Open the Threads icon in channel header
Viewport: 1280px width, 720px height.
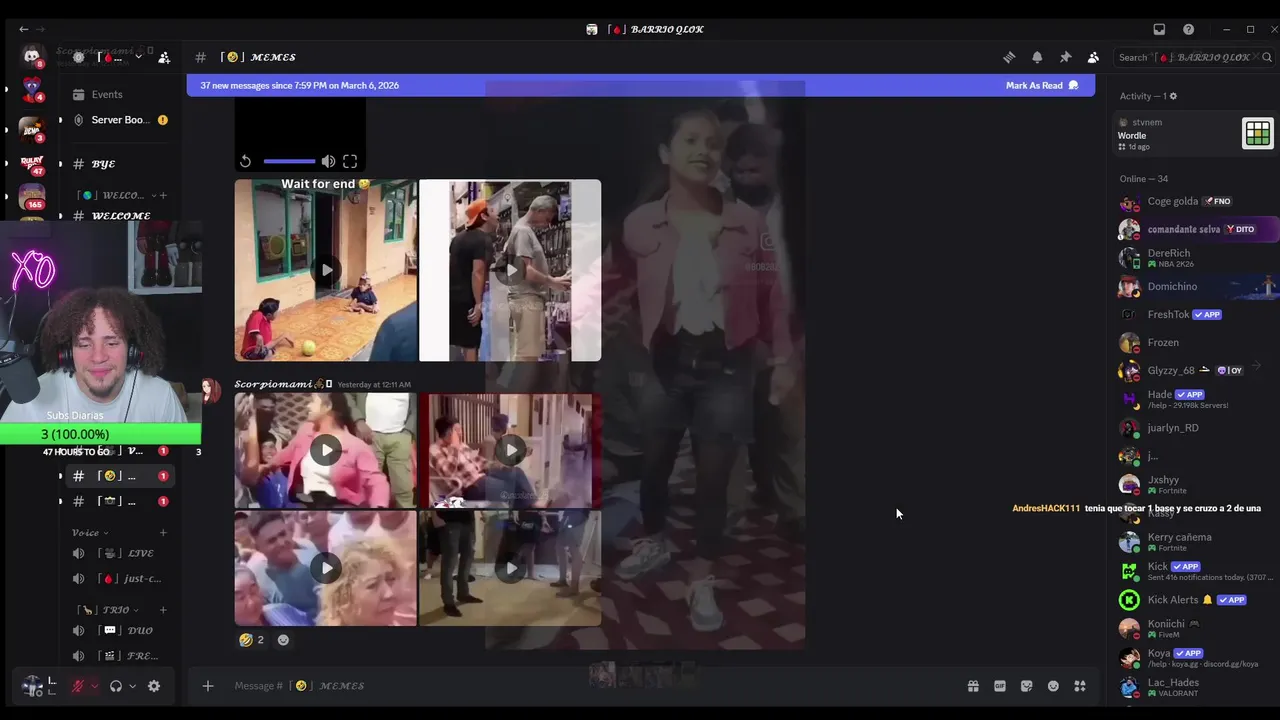pyautogui.click(x=1009, y=57)
